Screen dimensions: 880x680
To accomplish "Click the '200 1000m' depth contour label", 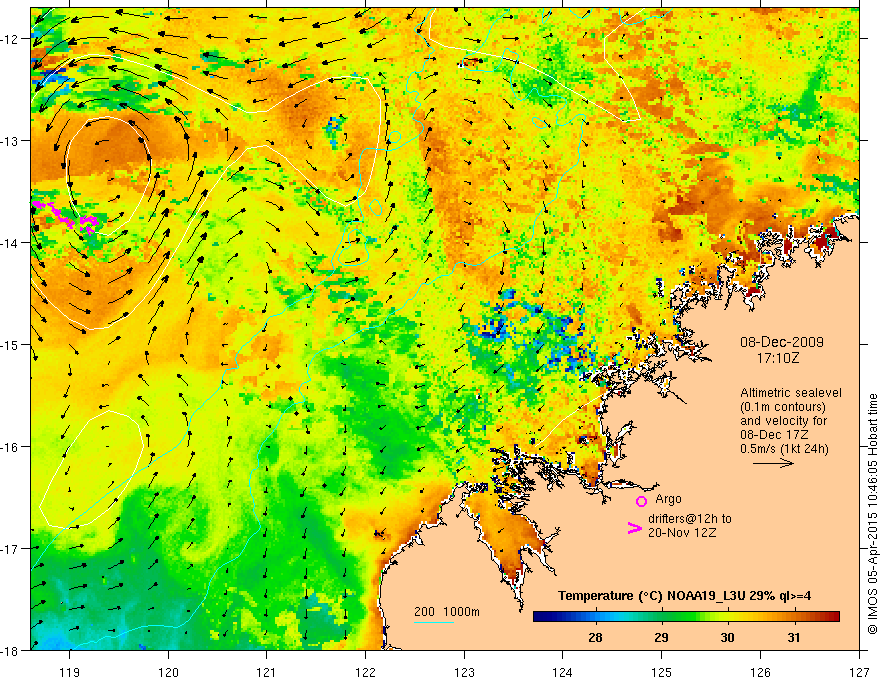I will pyautogui.click(x=447, y=612).
